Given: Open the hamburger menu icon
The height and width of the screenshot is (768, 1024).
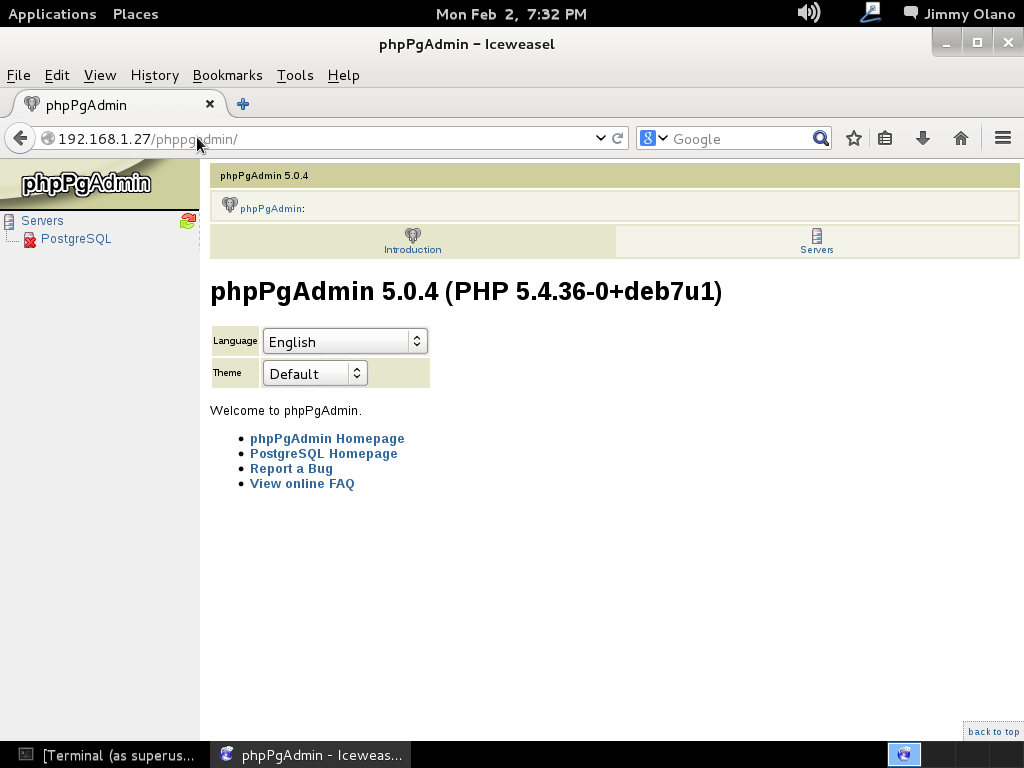Looking at the screenshot, I should click(x=1003, y=139).
